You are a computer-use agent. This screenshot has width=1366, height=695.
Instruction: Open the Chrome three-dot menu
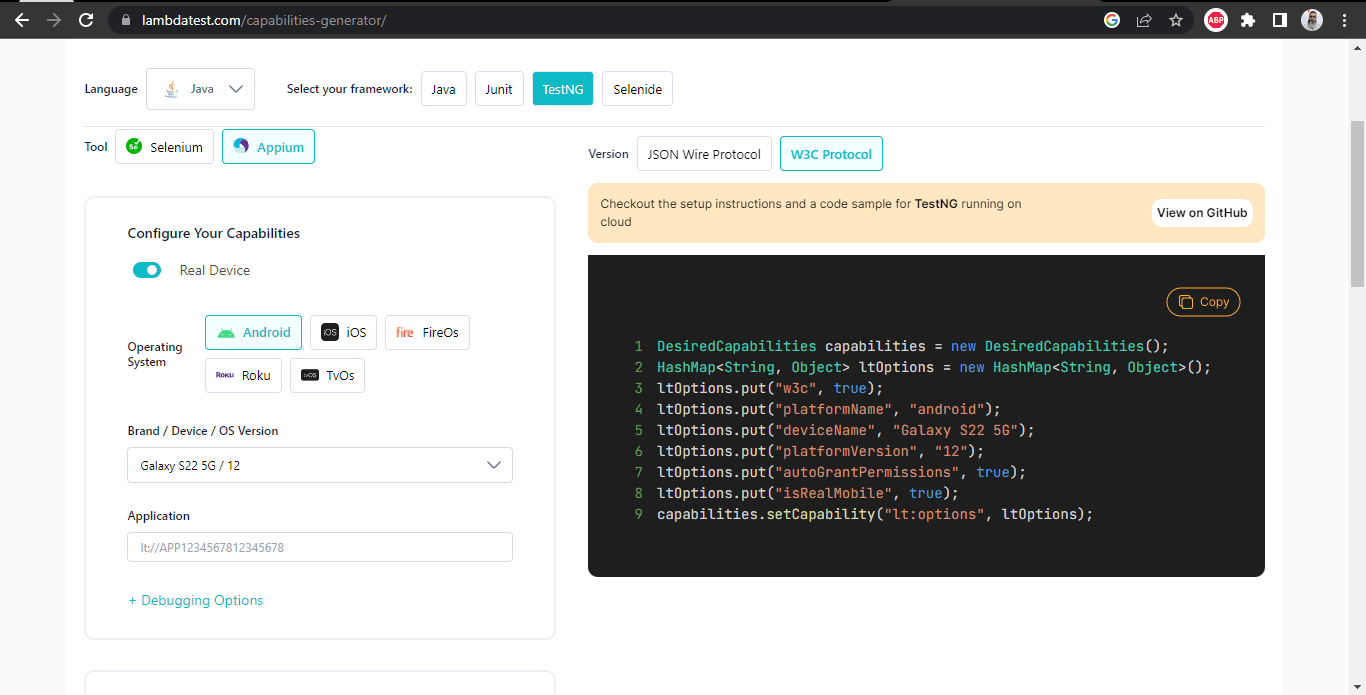click(1344, 20)
